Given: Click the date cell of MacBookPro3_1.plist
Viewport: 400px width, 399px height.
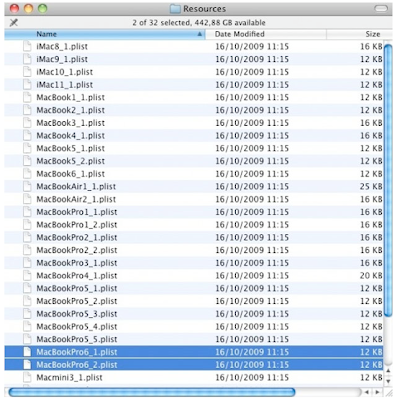Looking at the screenshot, I should (x=252, y=263).
